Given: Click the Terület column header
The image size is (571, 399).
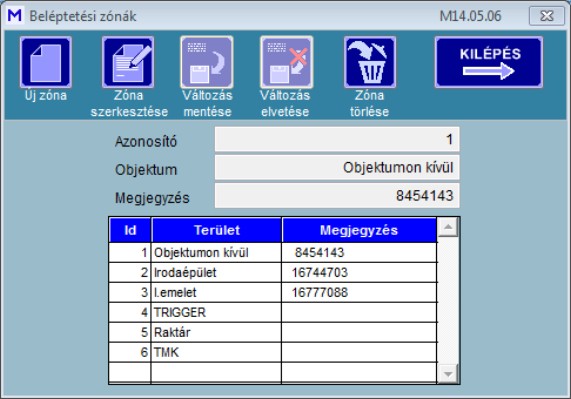Looking at the screenshot, I should click(x=217, y=230).
